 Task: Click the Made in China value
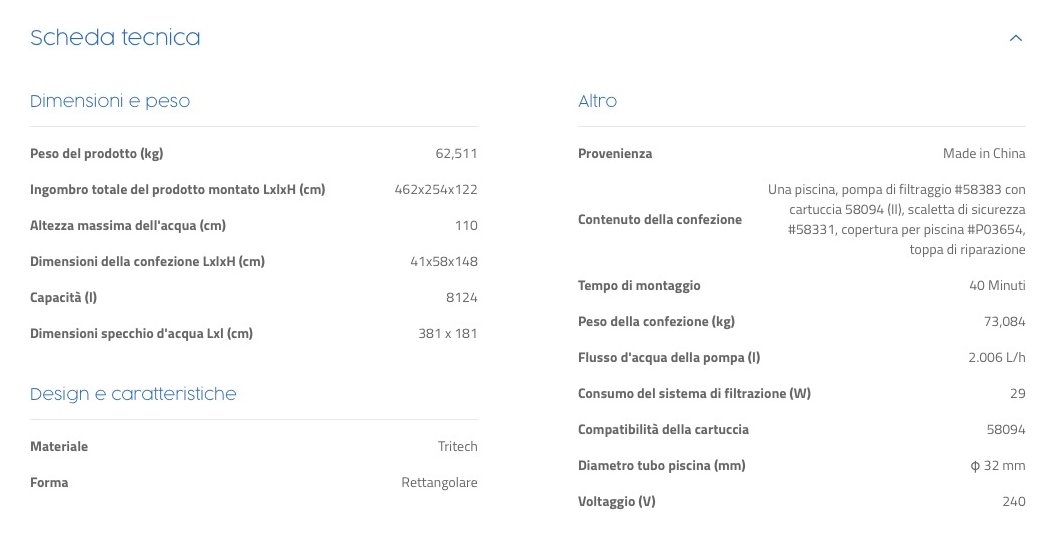click(x=984, y=154)
